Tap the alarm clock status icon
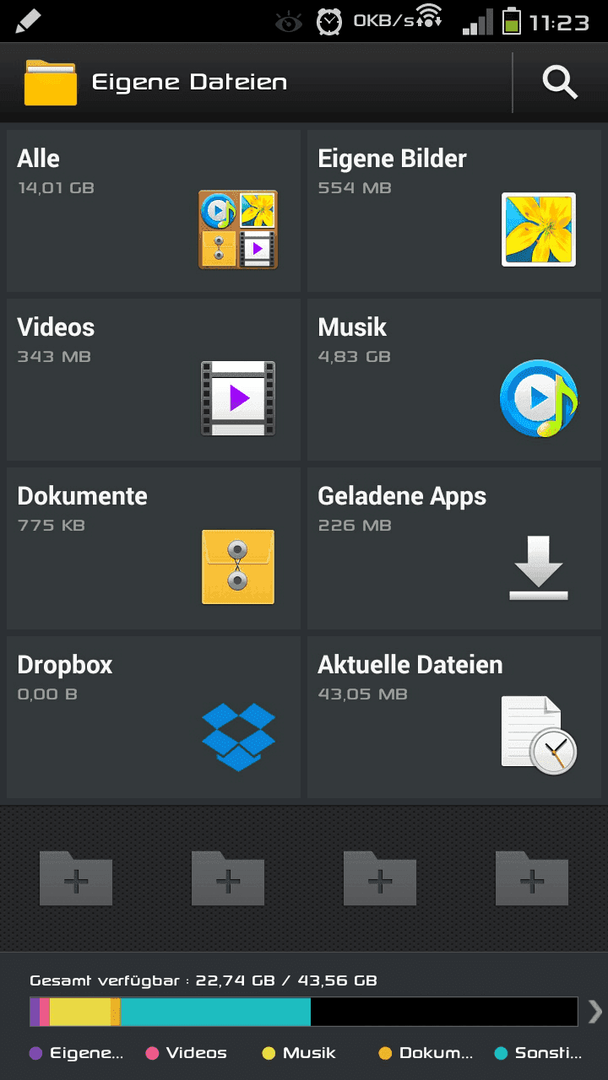 click(x=329, y=21)
